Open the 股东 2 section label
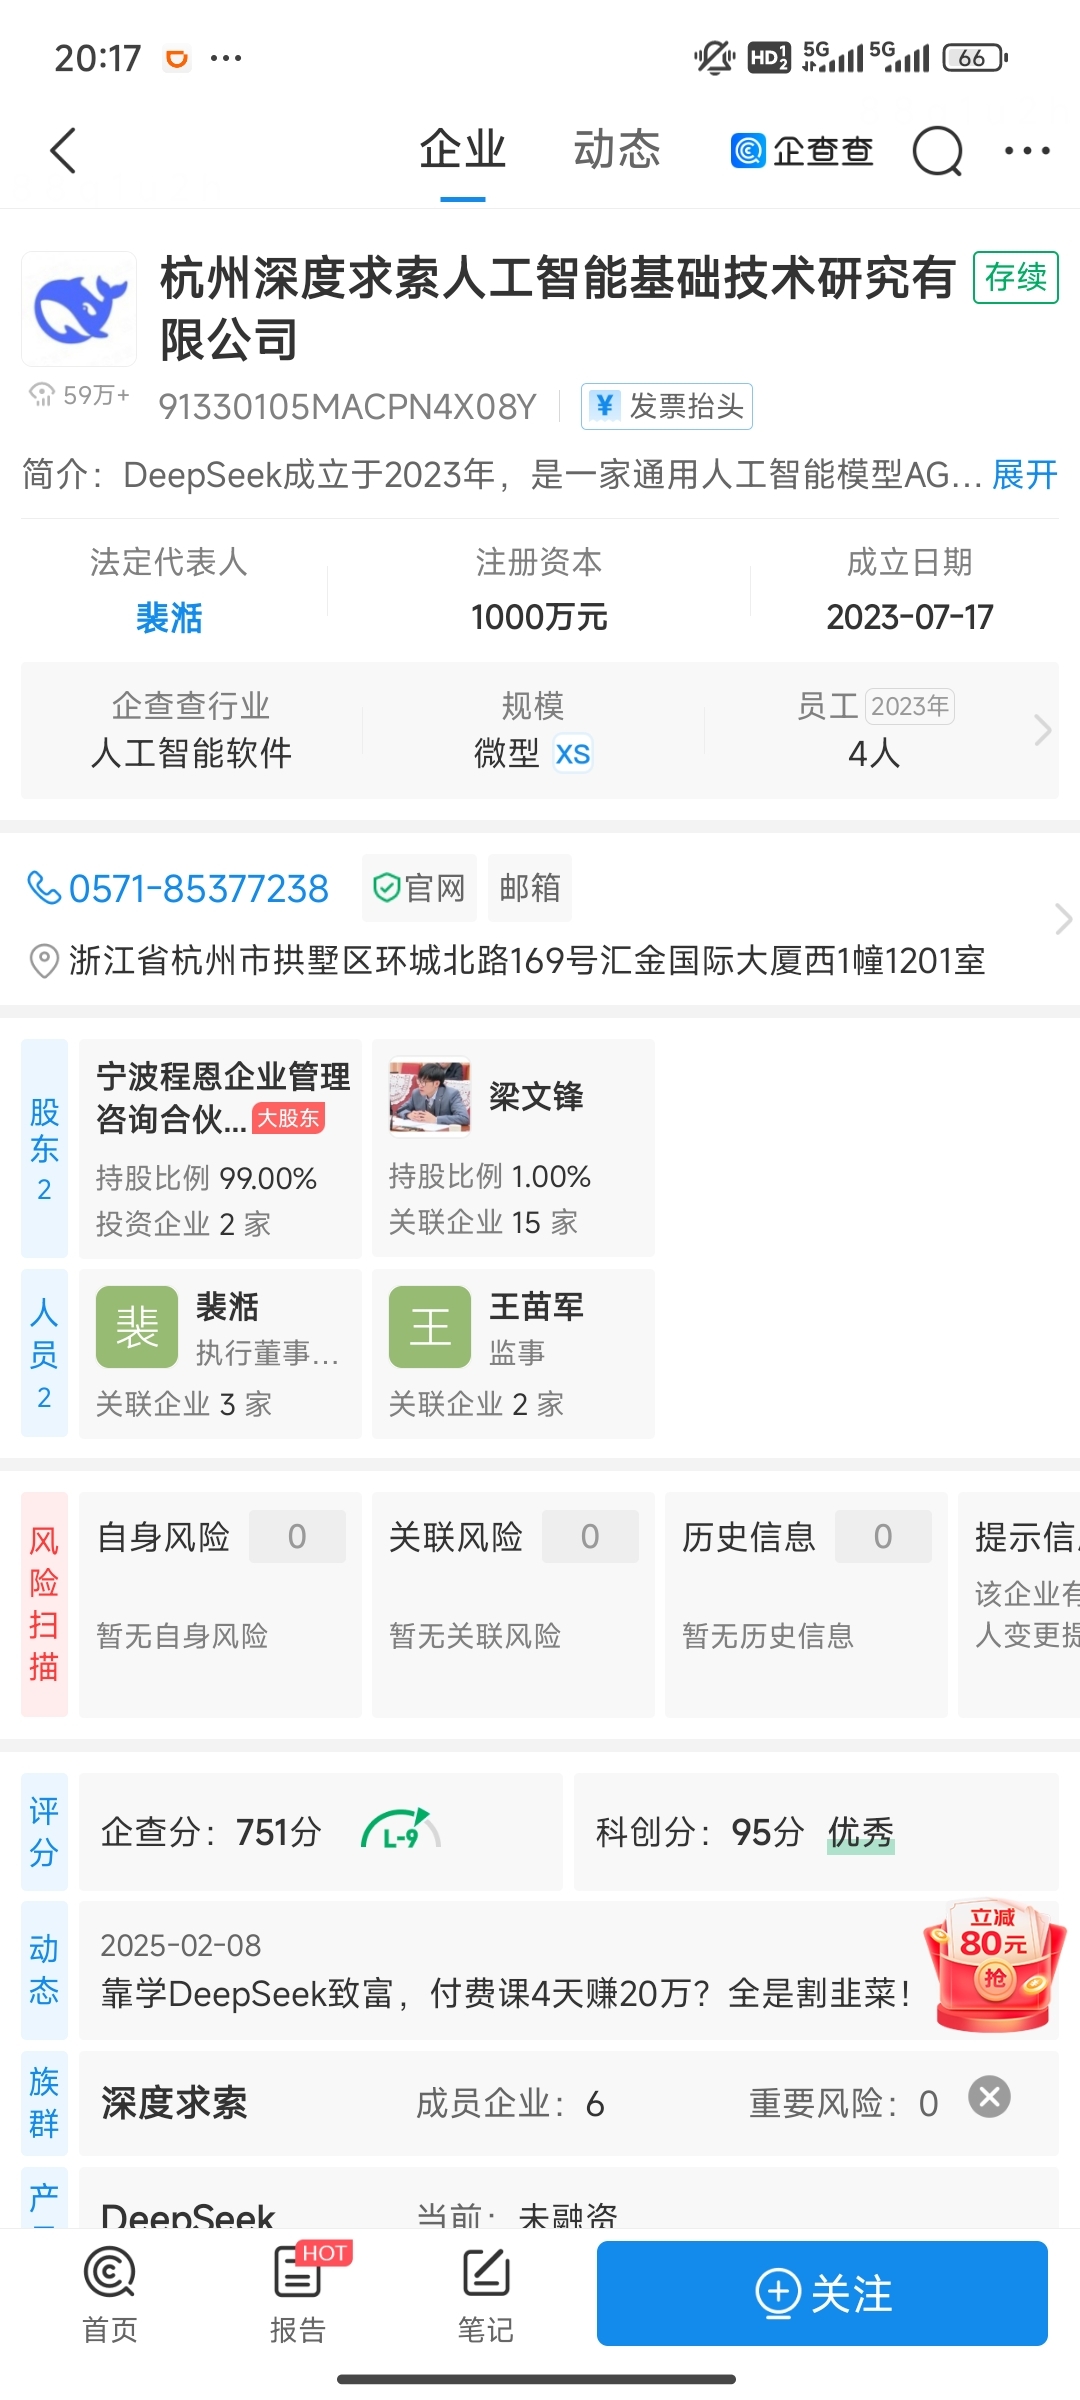The height and width of the screenshot is (2400, 1080). (45, 1148)
